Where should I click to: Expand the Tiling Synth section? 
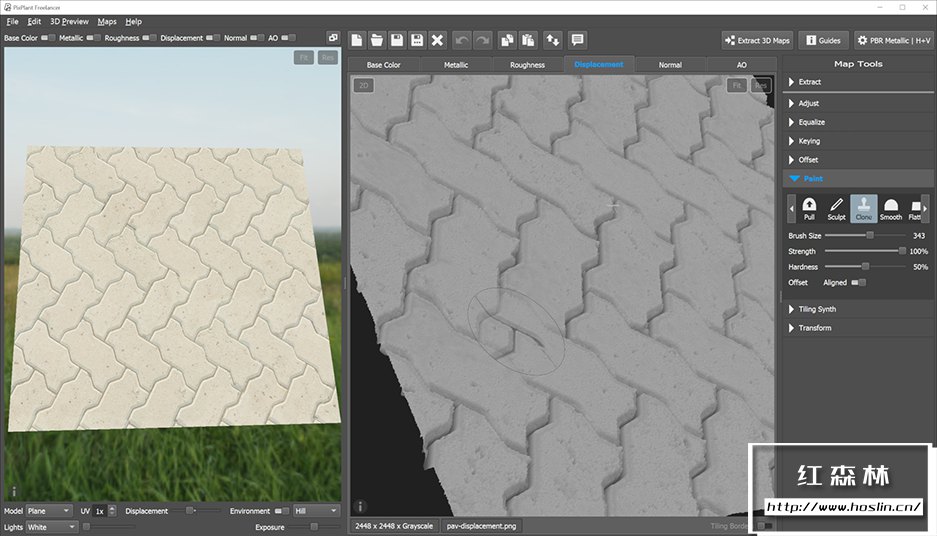click(x=858, y=309)
